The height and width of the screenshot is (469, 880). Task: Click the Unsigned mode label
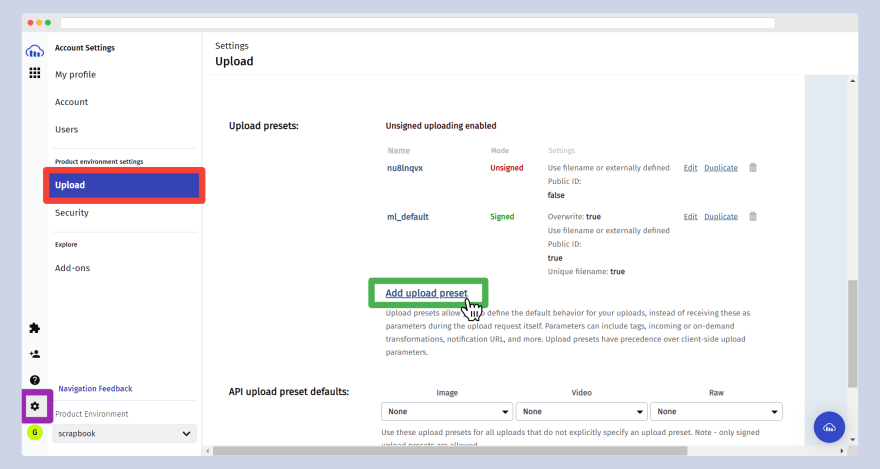[507, 168]
